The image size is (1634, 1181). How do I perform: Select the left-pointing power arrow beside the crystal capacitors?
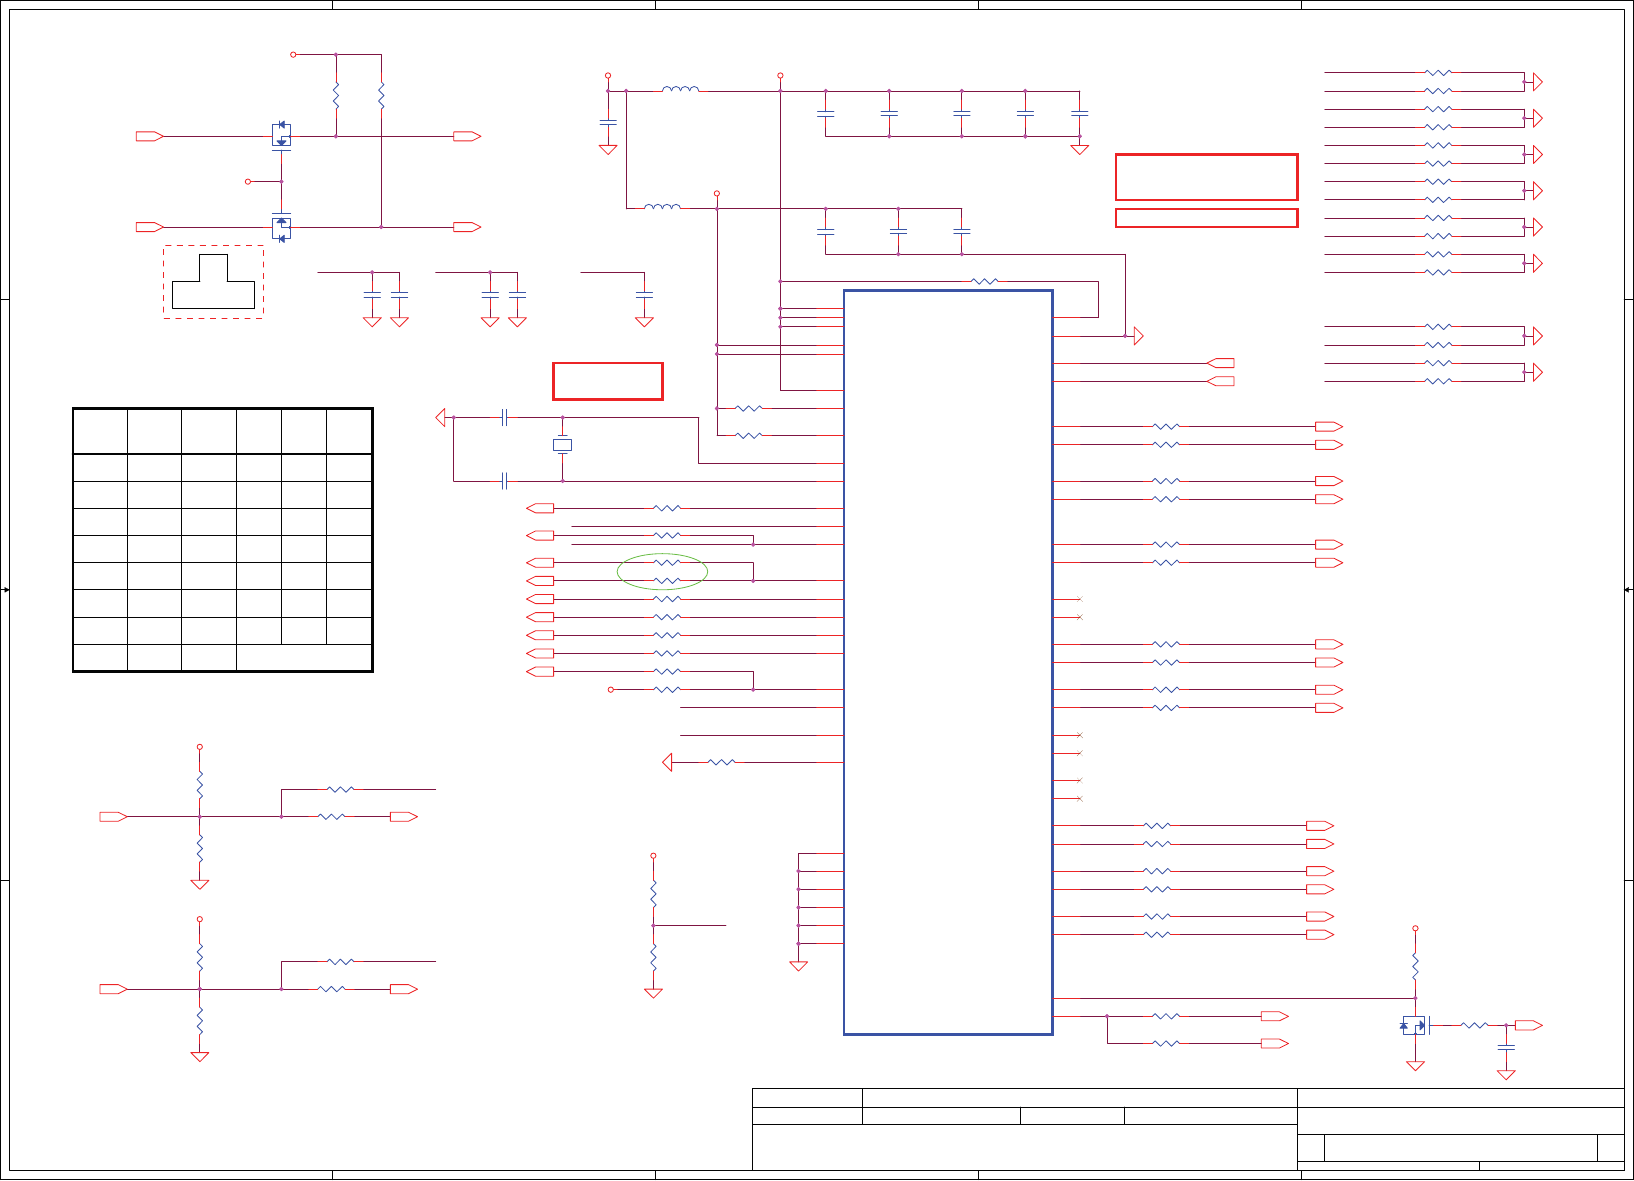coord(441,417)
